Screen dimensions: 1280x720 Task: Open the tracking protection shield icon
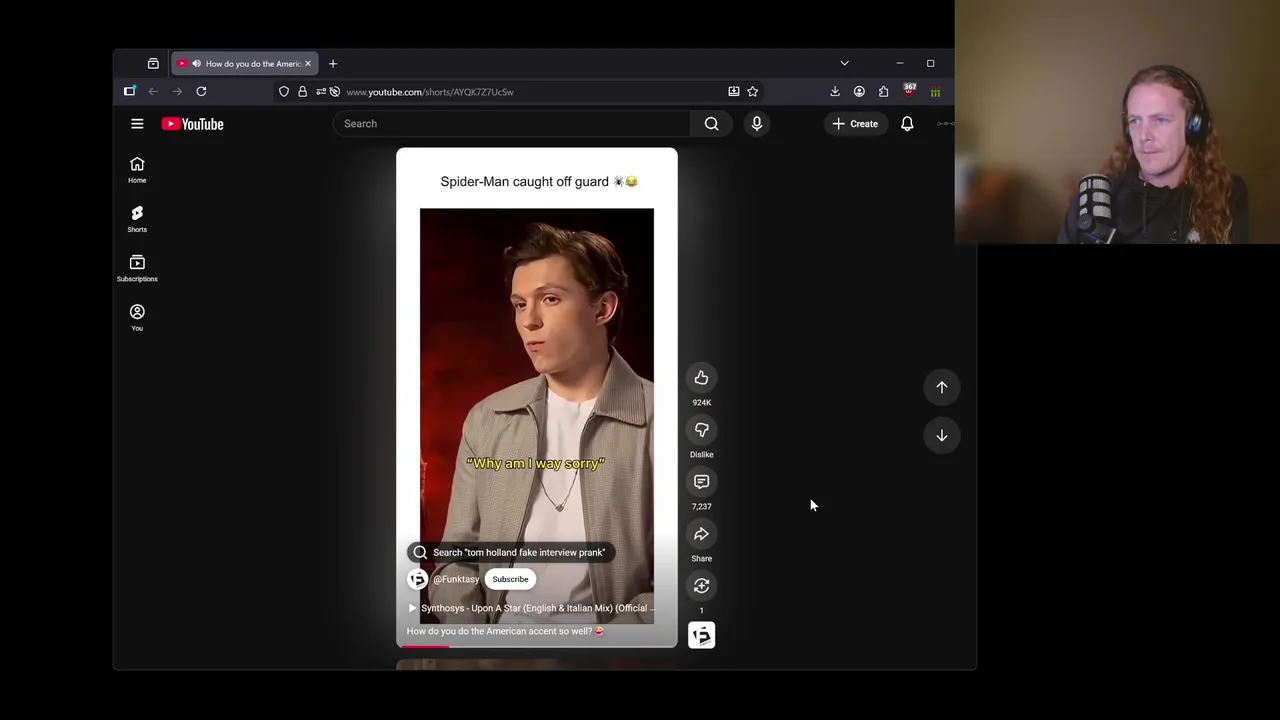pos(284,92)
